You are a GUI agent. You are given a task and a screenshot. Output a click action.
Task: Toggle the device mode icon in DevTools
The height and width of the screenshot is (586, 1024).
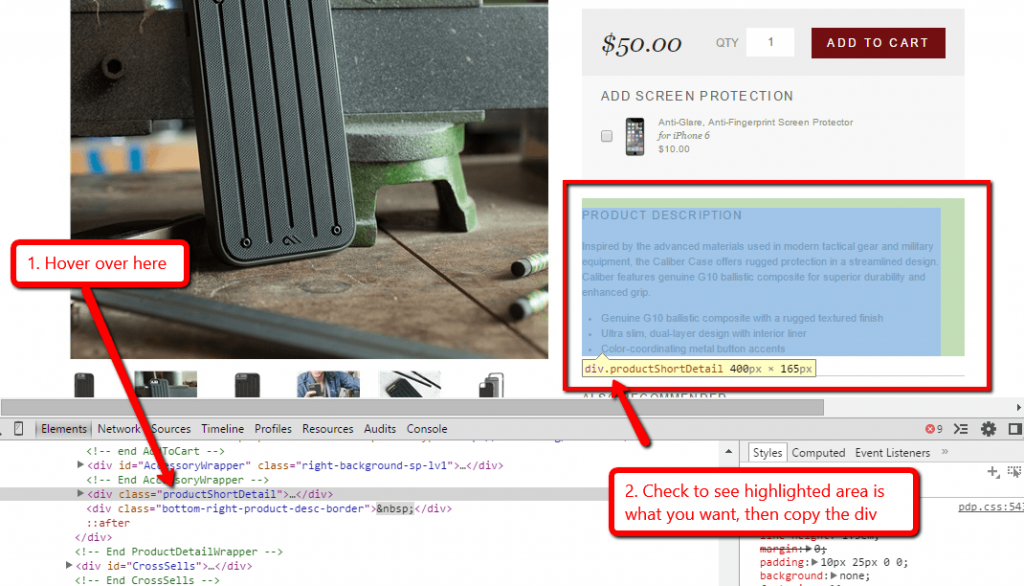(18, 429)
